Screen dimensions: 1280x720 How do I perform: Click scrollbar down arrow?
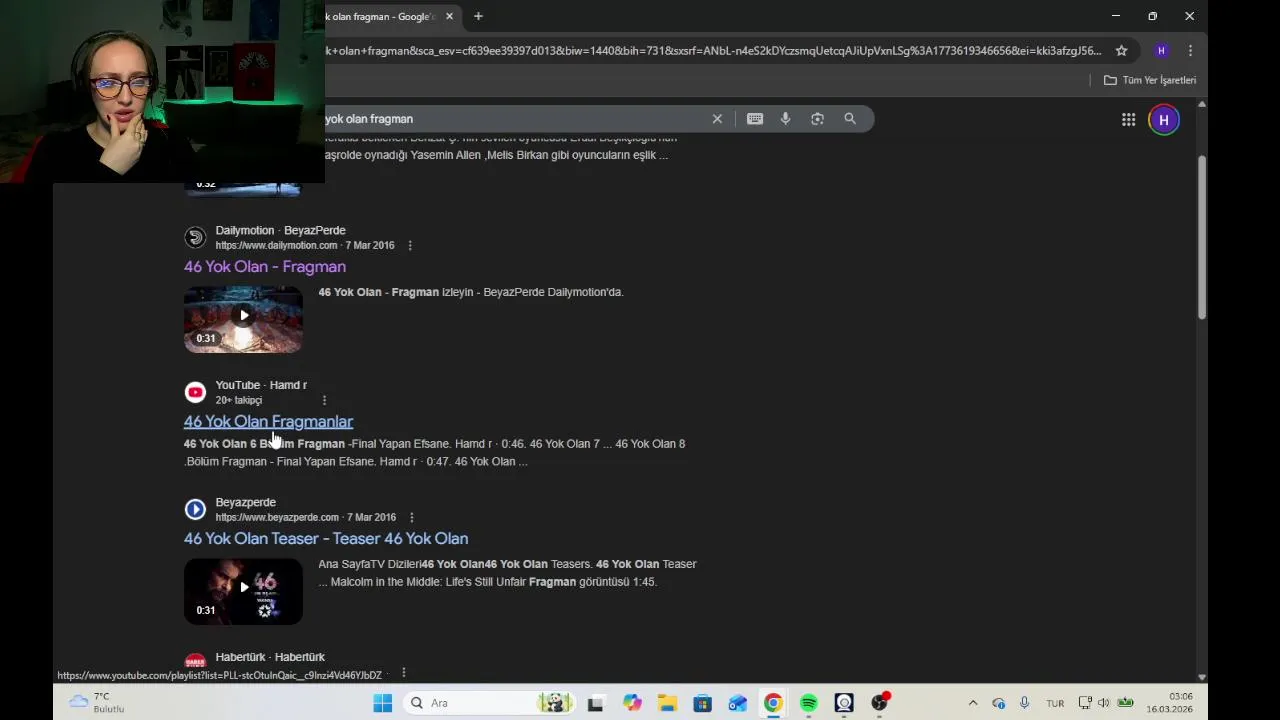click(x=1202, y=677)
